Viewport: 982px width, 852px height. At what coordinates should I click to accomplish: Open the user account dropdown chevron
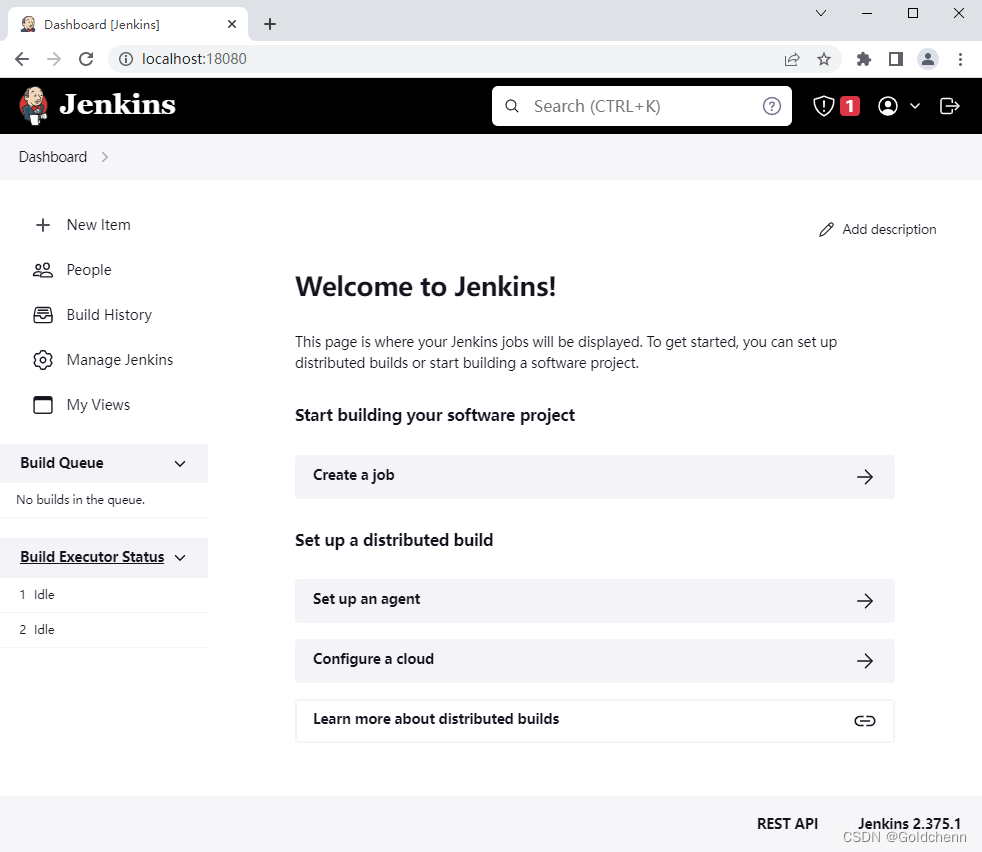pos(915,105)
